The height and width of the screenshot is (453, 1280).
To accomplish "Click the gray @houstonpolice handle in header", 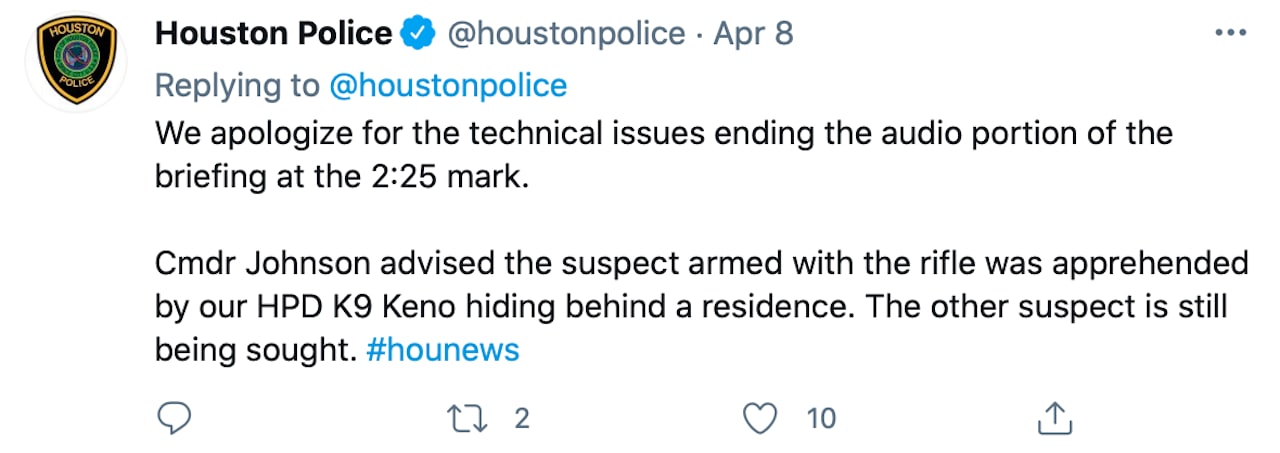I will [565, 34].
